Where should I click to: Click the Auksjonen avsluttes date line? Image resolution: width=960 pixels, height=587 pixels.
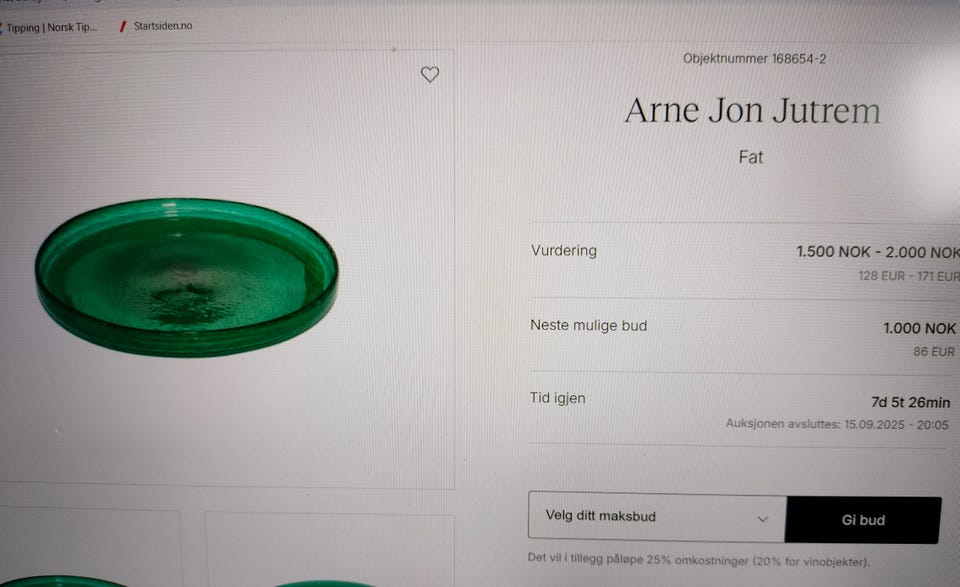pos(837,424)
